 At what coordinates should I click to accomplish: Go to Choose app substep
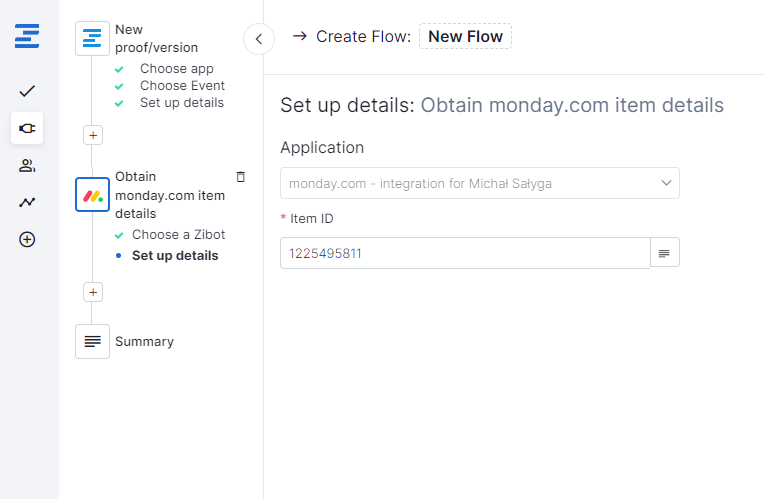(177, 69)
